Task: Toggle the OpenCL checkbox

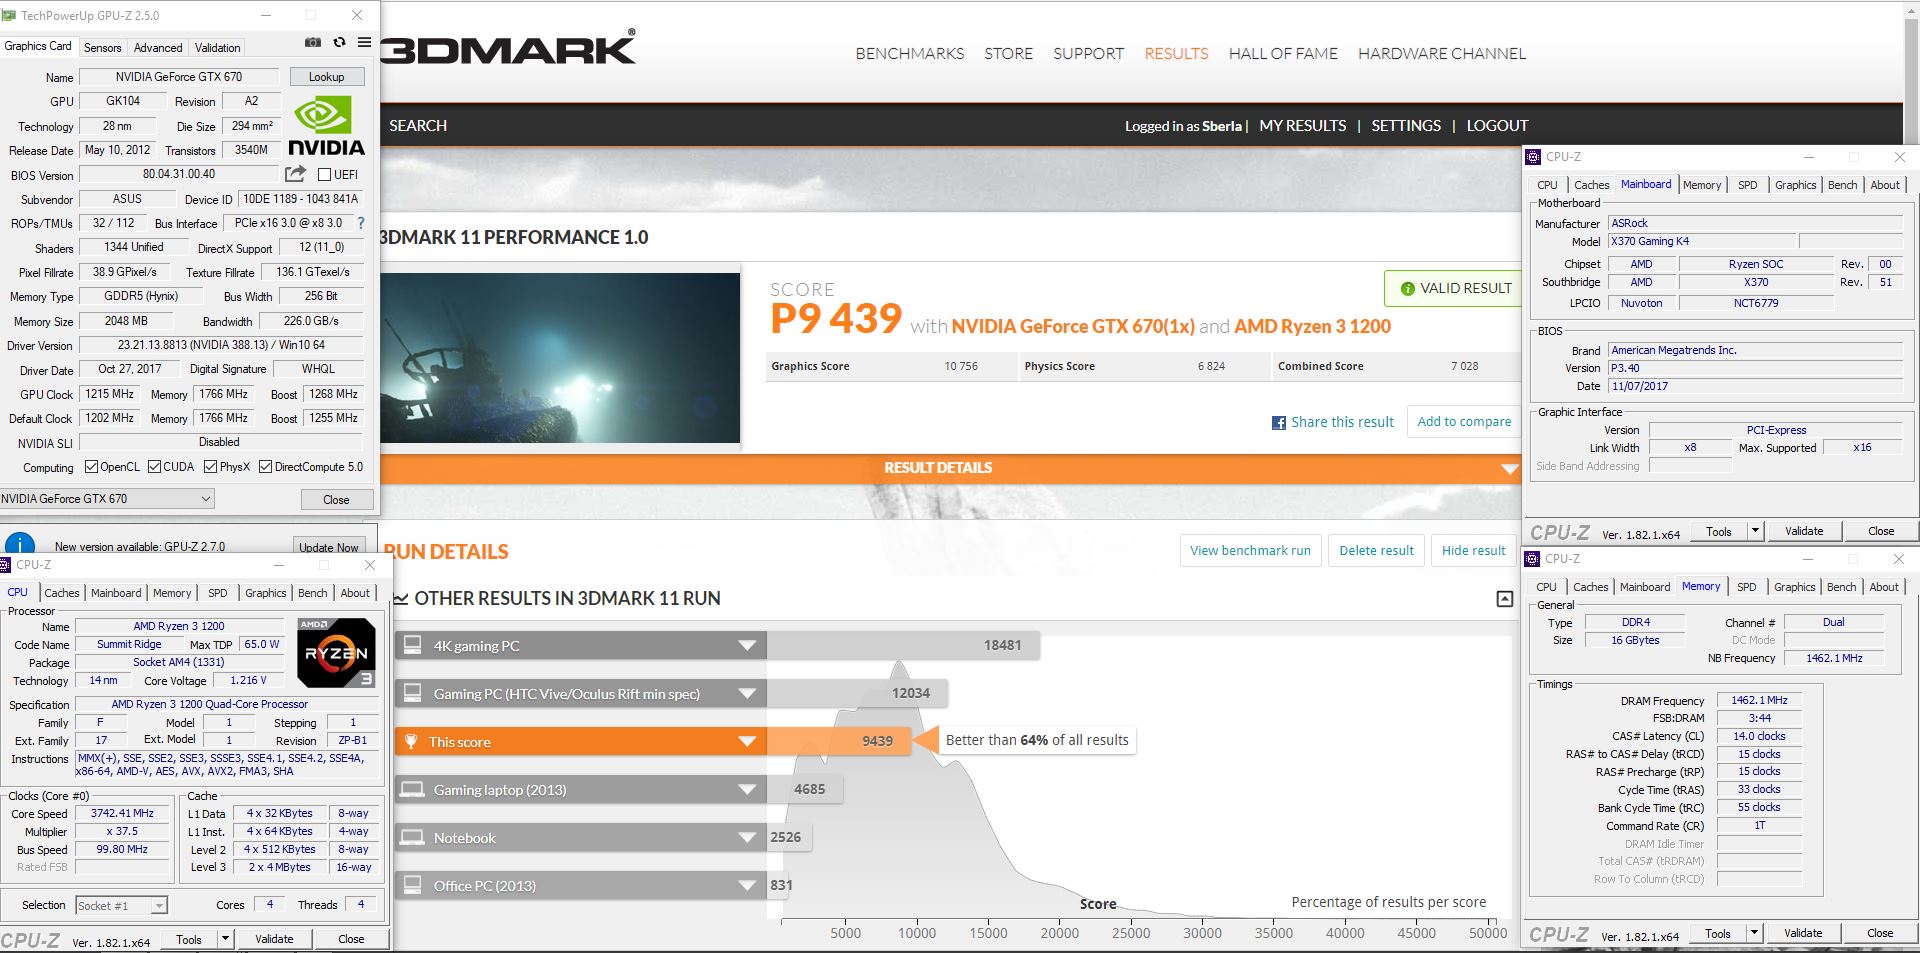Action: tap(91, 467)
